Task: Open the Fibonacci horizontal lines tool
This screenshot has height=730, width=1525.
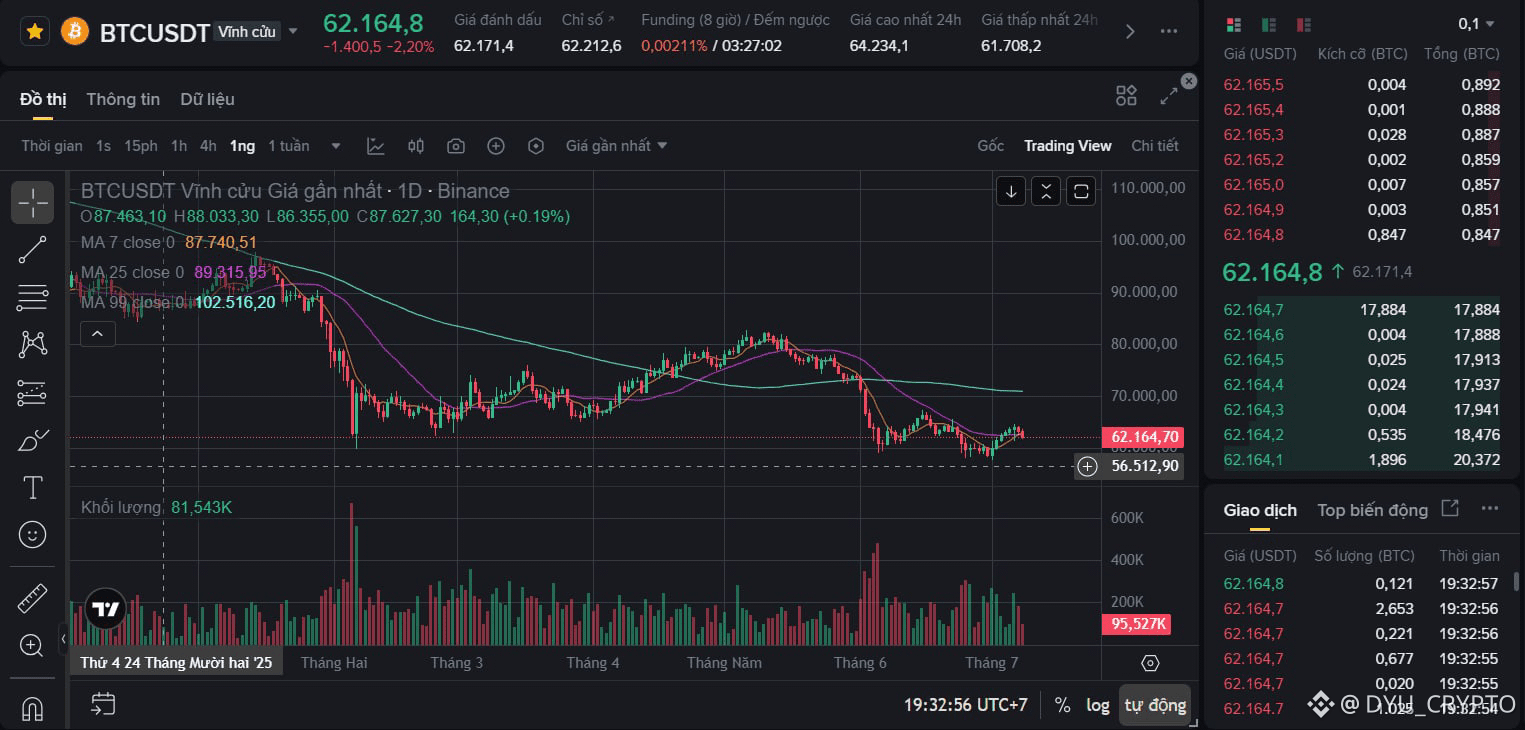Action: [33, 297]
